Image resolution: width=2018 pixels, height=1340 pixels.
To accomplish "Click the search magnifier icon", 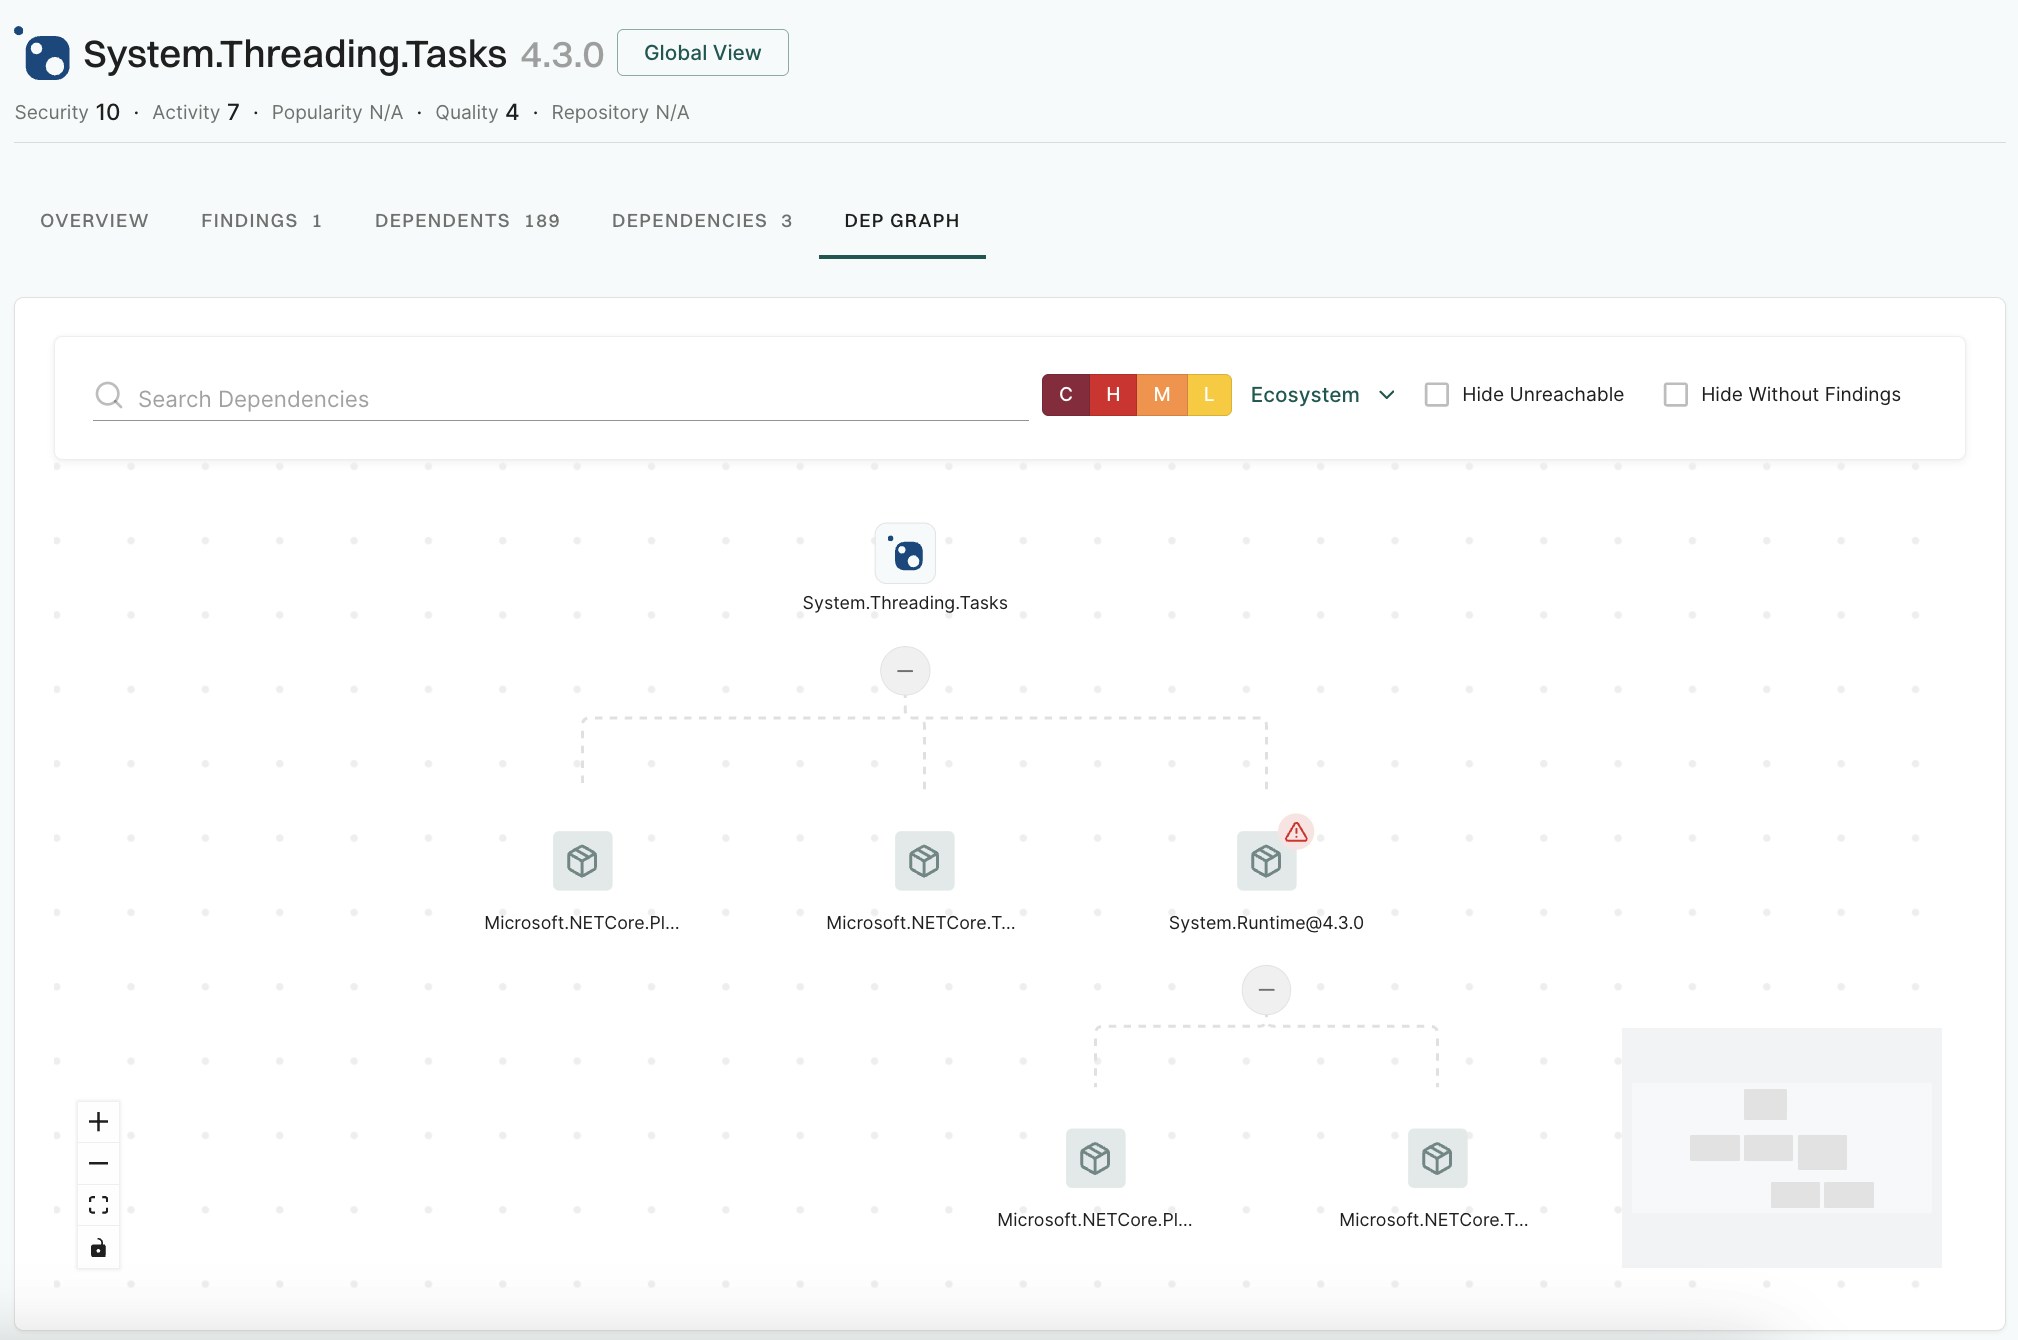I will point(109,396).
